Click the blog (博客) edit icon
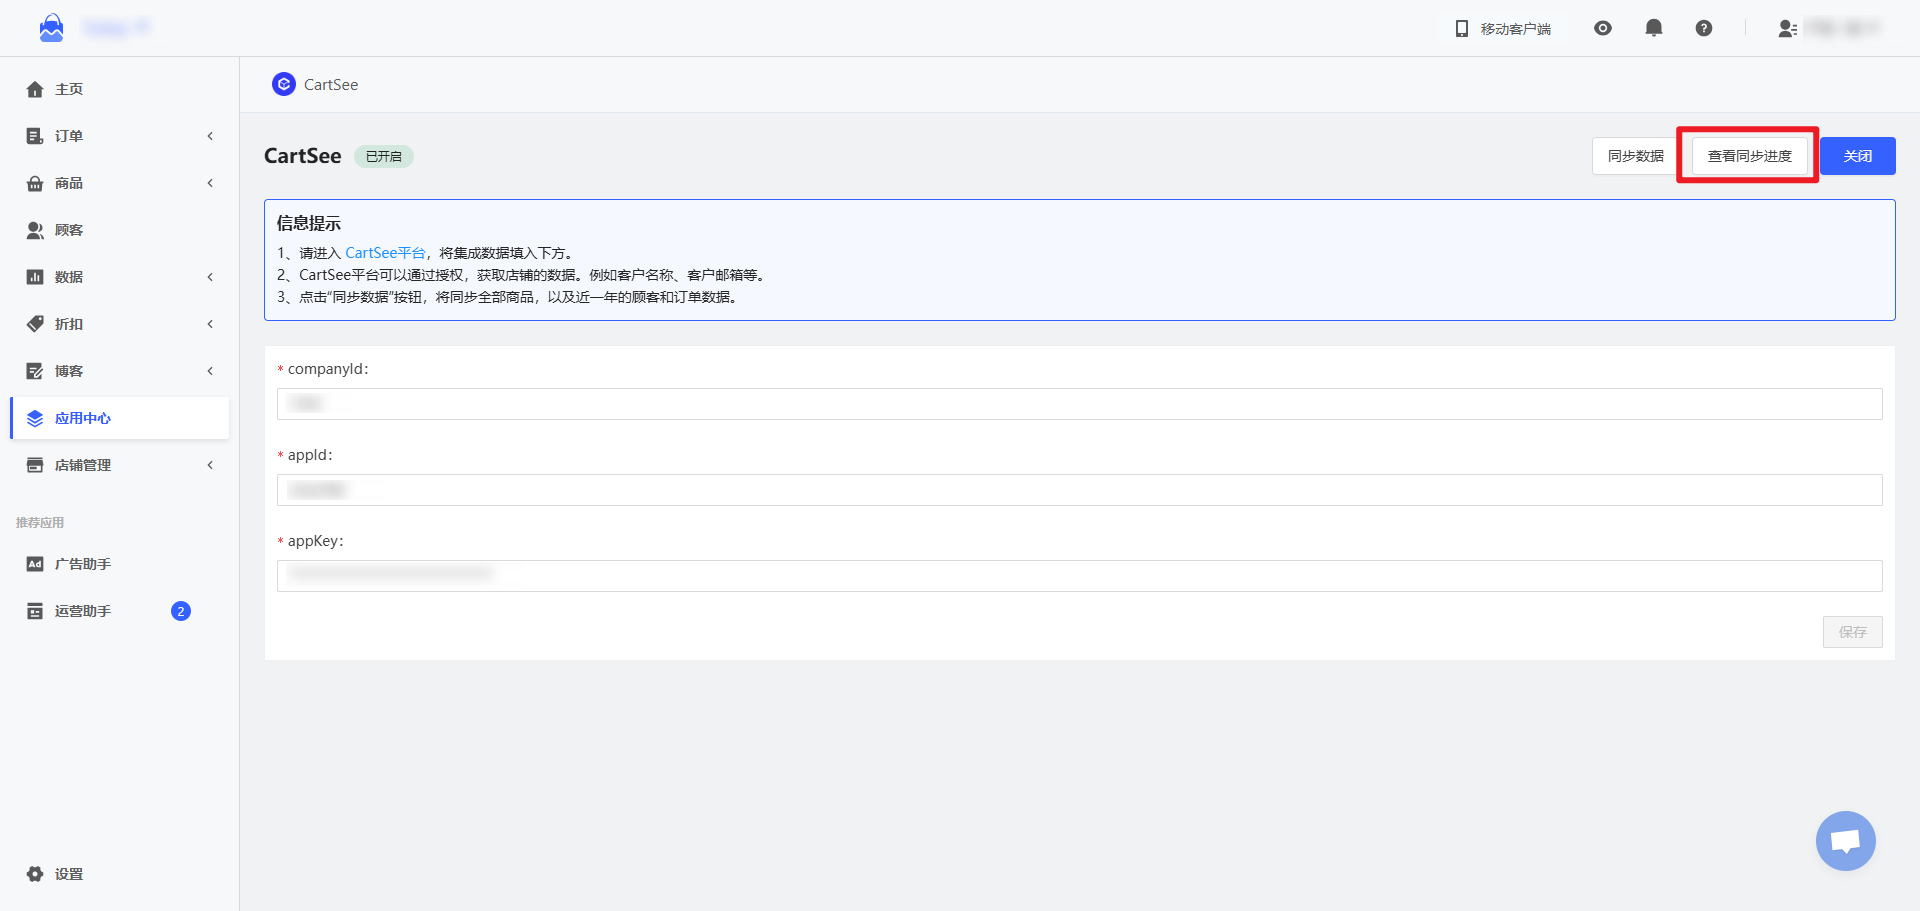 (35, 371)
